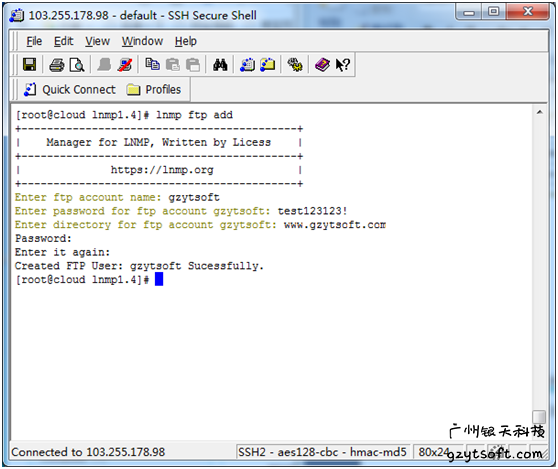The image size is (558, 469).
Task: Click the Quick Connect button
Action: tap(69, 89)
